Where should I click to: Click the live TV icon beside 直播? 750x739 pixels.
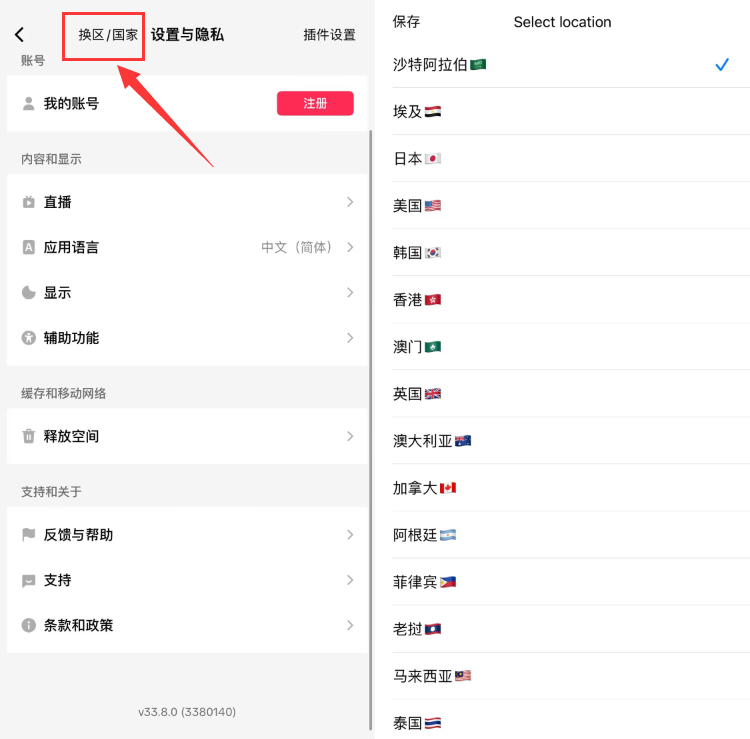pos(29,202)
